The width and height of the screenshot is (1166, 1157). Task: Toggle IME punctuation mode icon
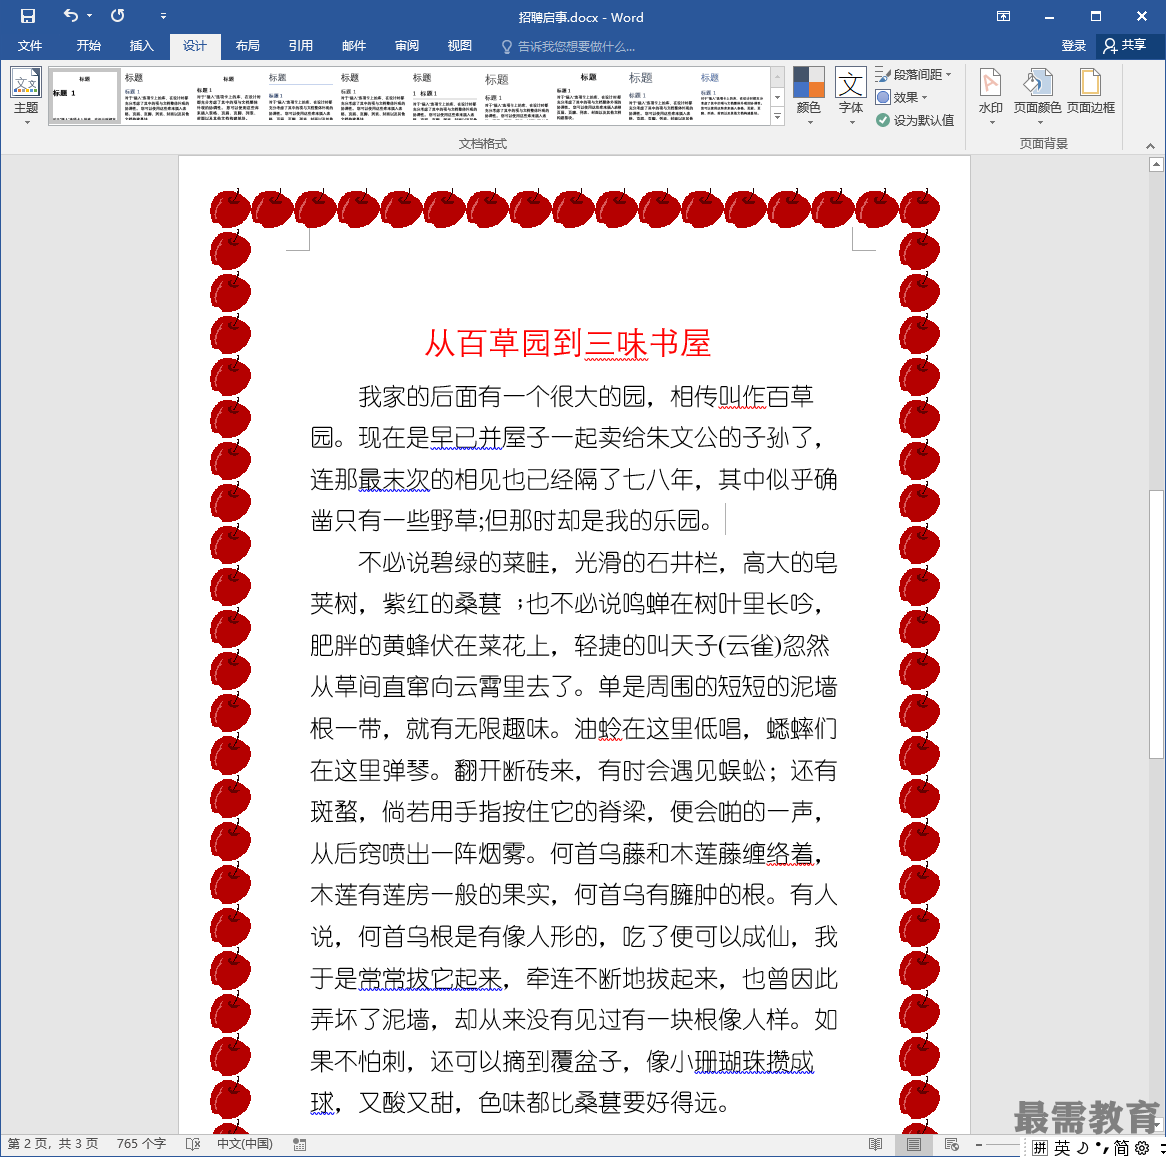(1102, 1148)
